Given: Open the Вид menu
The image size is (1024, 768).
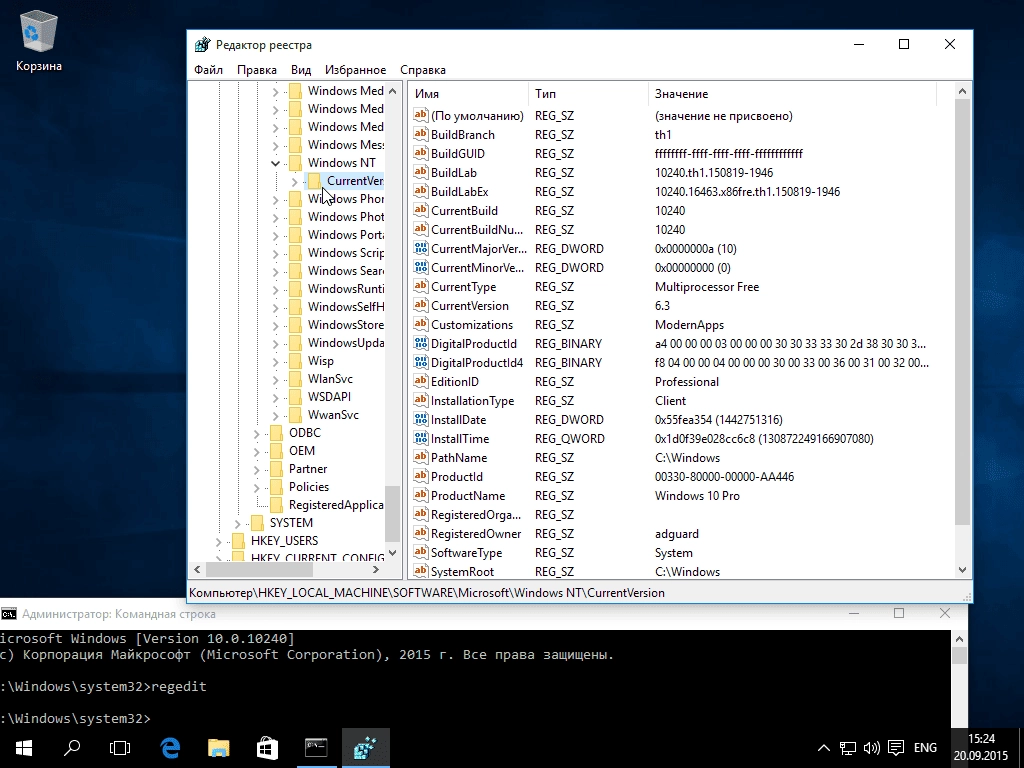Looking at the screenshot, I should (301, 70).
